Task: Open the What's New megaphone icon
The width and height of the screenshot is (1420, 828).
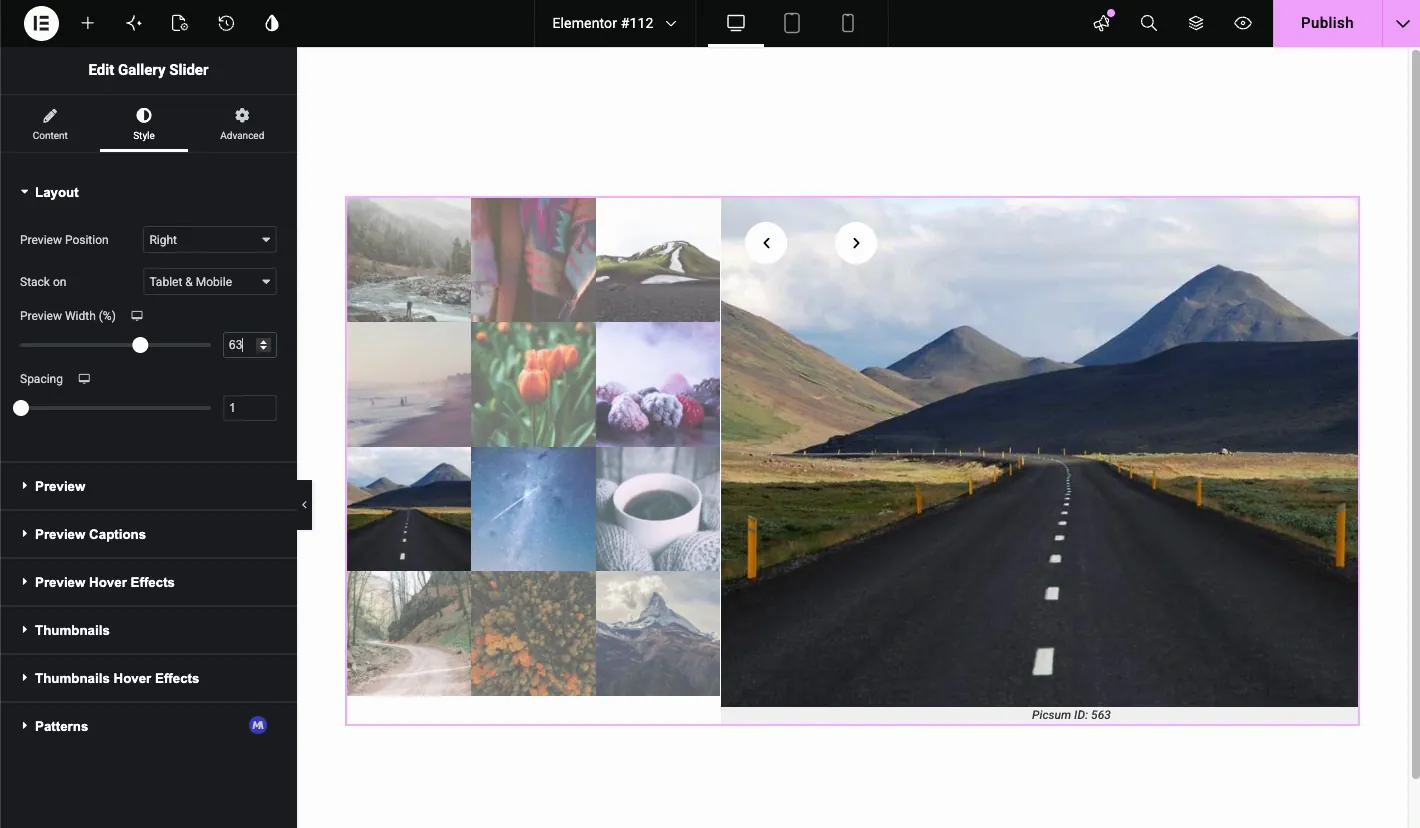Action: tap(1102, 23)
